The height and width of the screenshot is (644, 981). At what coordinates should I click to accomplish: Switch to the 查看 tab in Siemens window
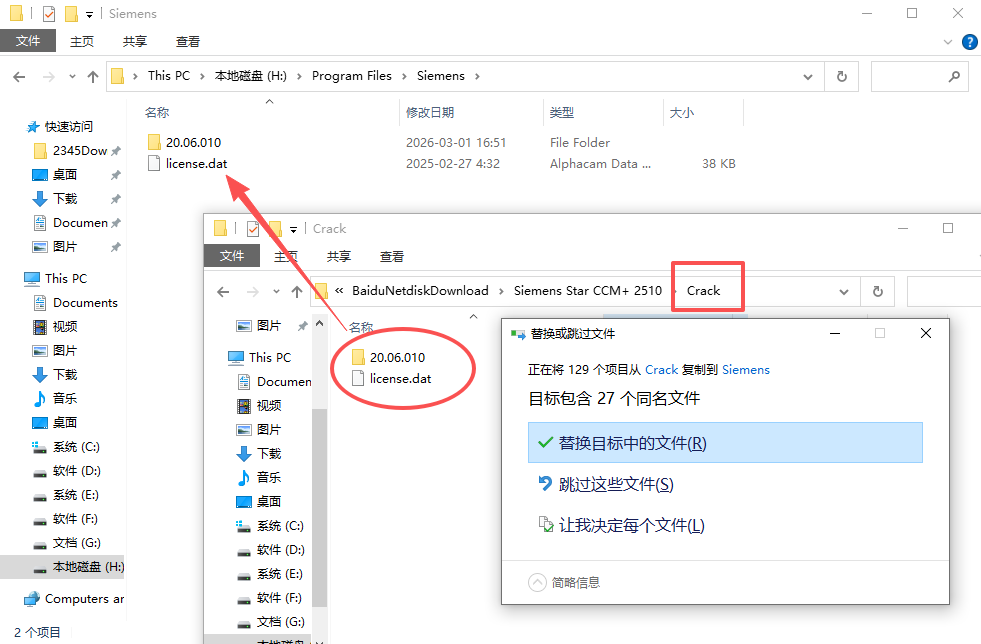(188, 41)
